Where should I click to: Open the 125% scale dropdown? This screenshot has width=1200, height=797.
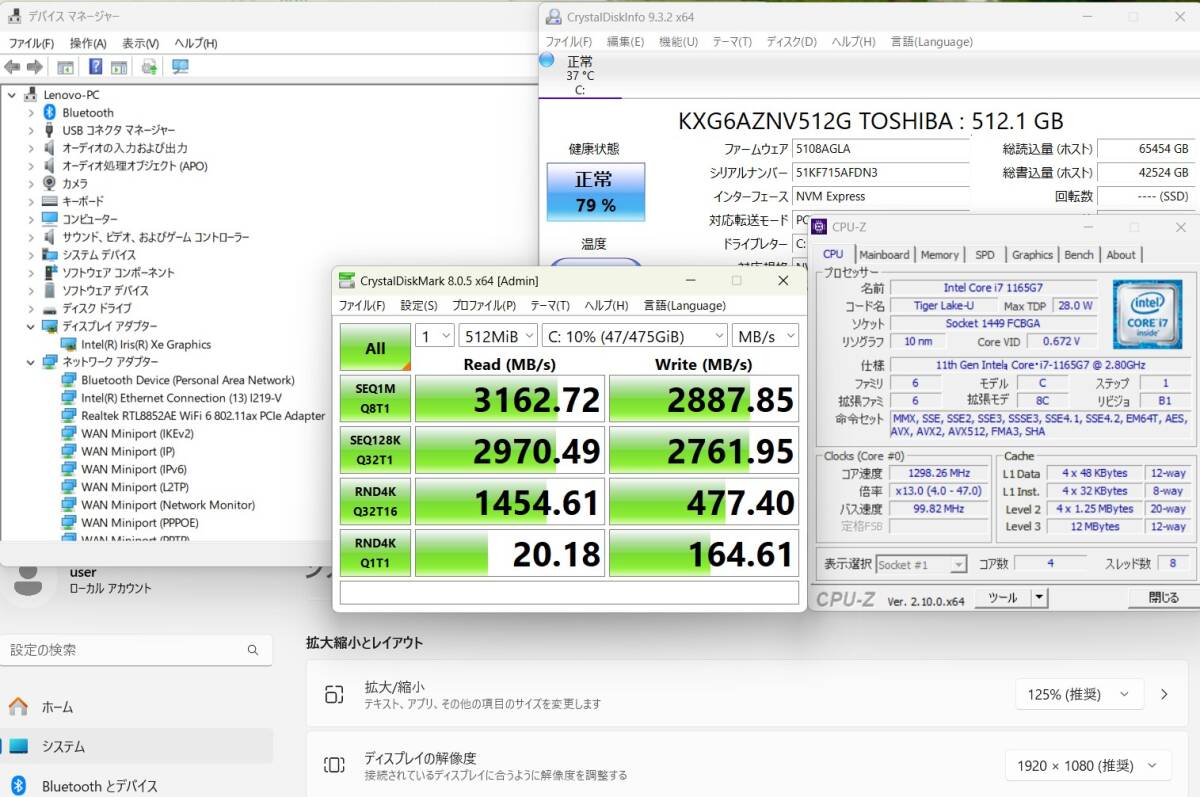pos(1079,694)
